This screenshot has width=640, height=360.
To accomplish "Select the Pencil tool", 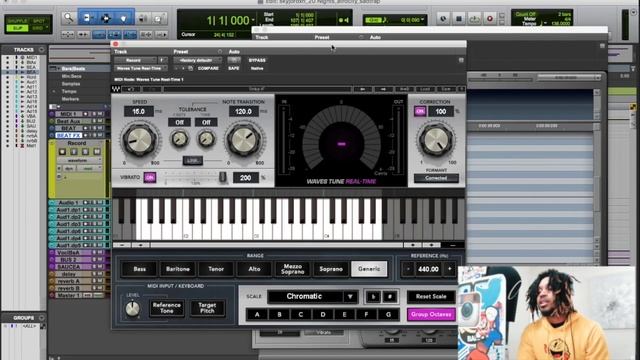I will (x=158, y=18).
